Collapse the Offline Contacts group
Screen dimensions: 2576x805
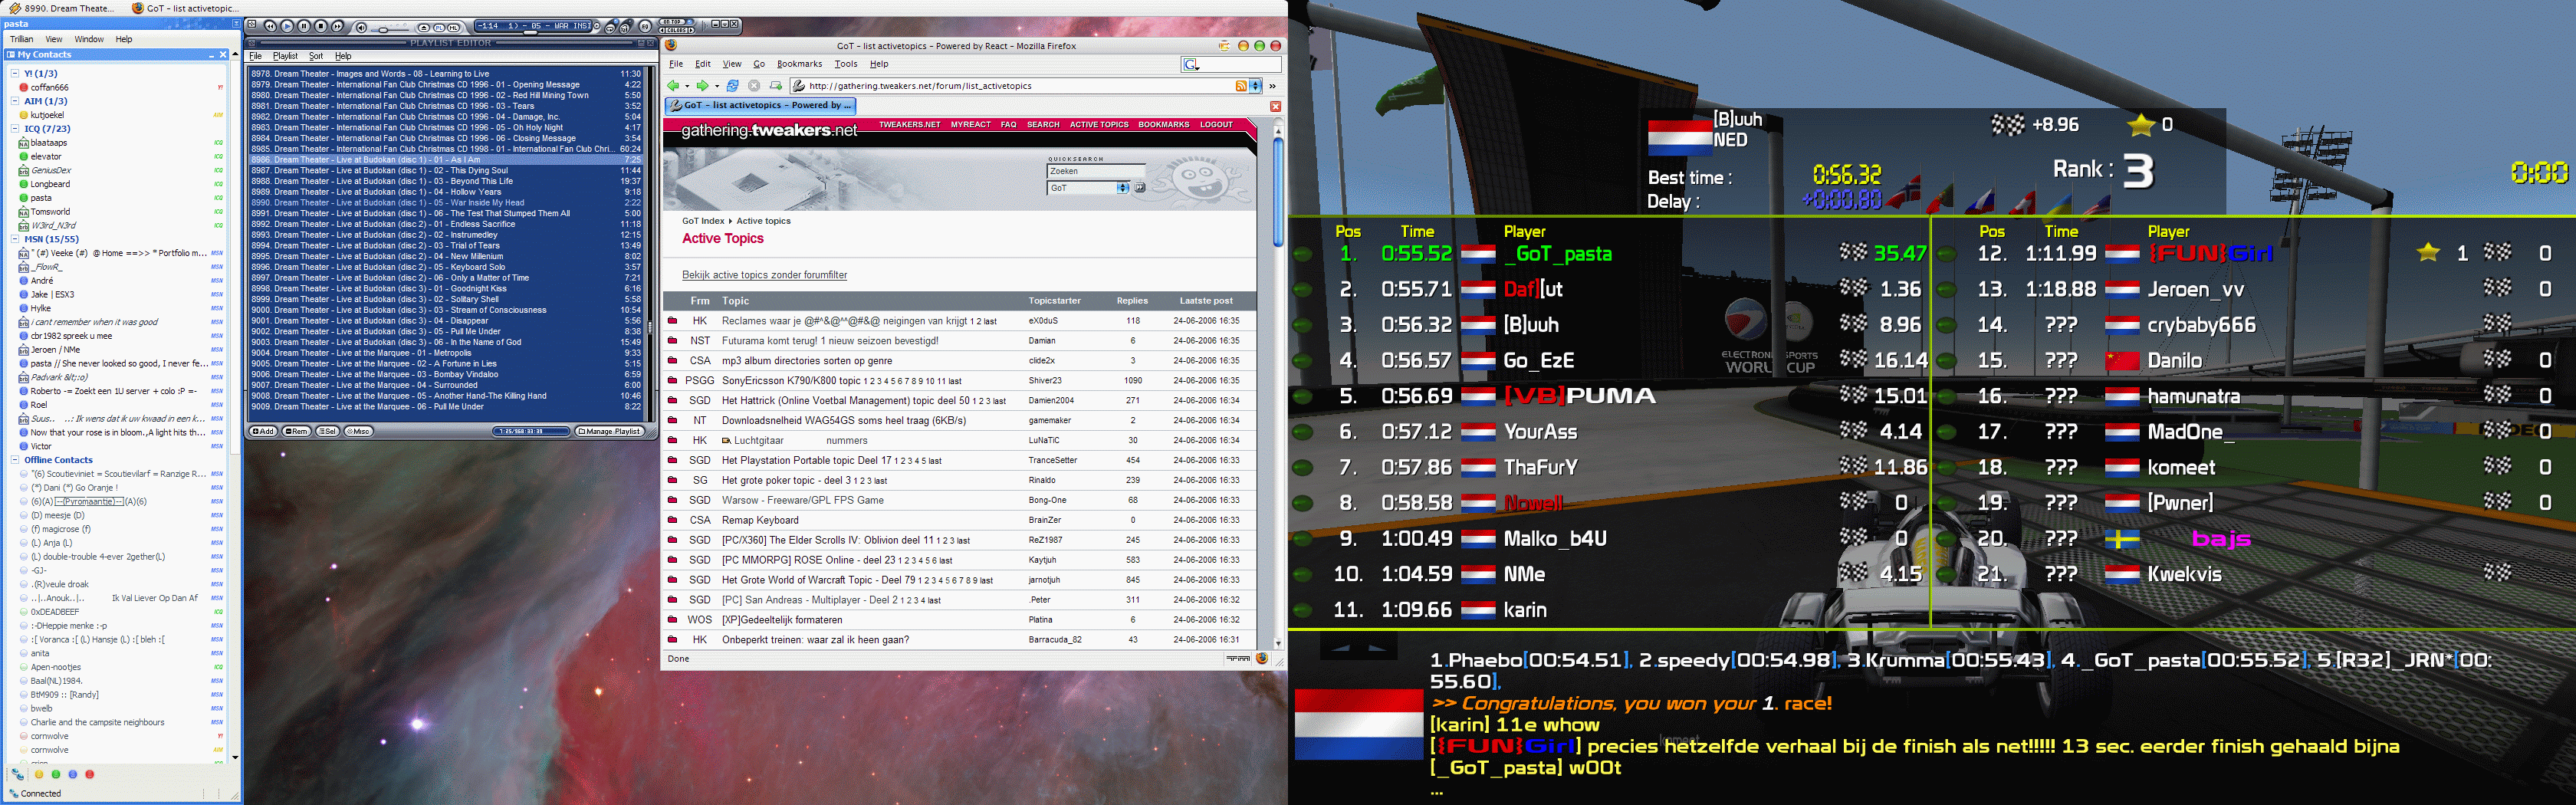[x=15, y=460]
